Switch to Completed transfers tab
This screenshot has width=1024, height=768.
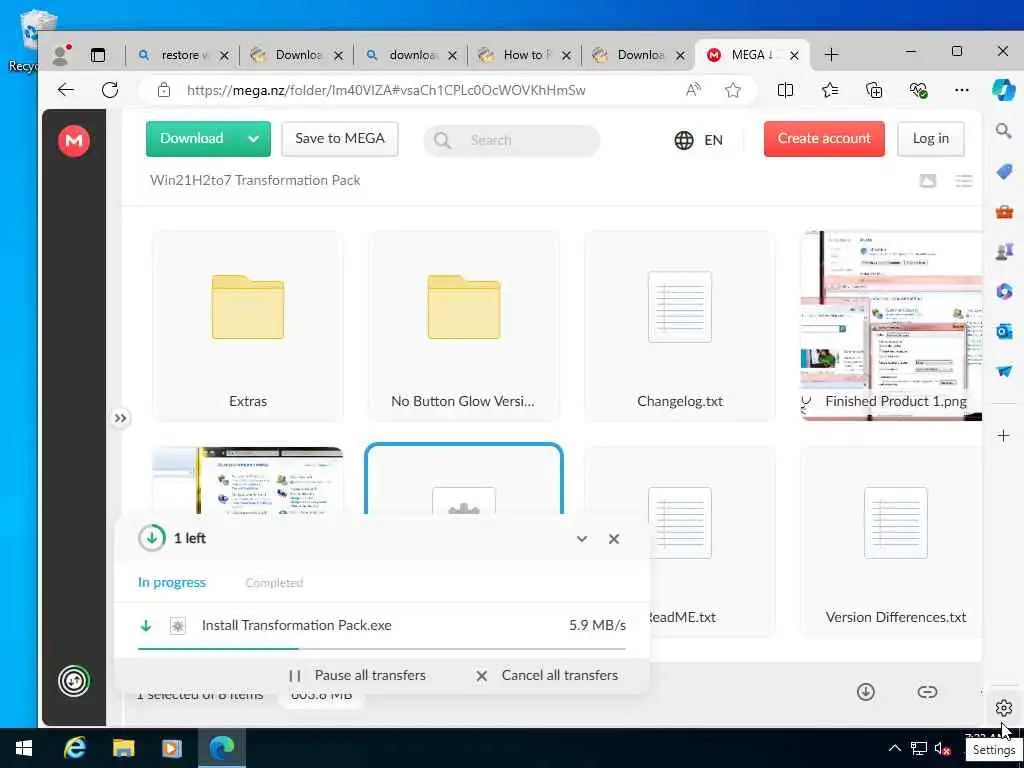(x=274, y=583)
